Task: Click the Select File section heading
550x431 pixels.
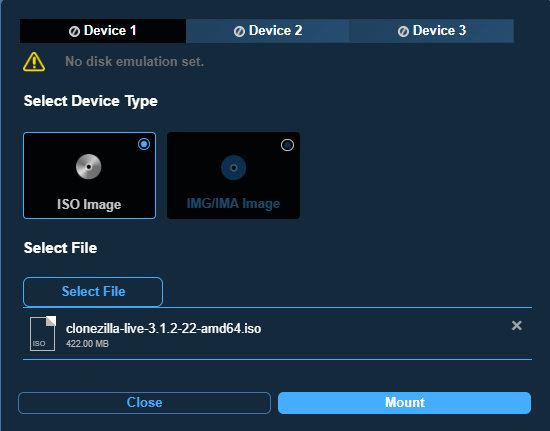Action: tap(60, 248)
